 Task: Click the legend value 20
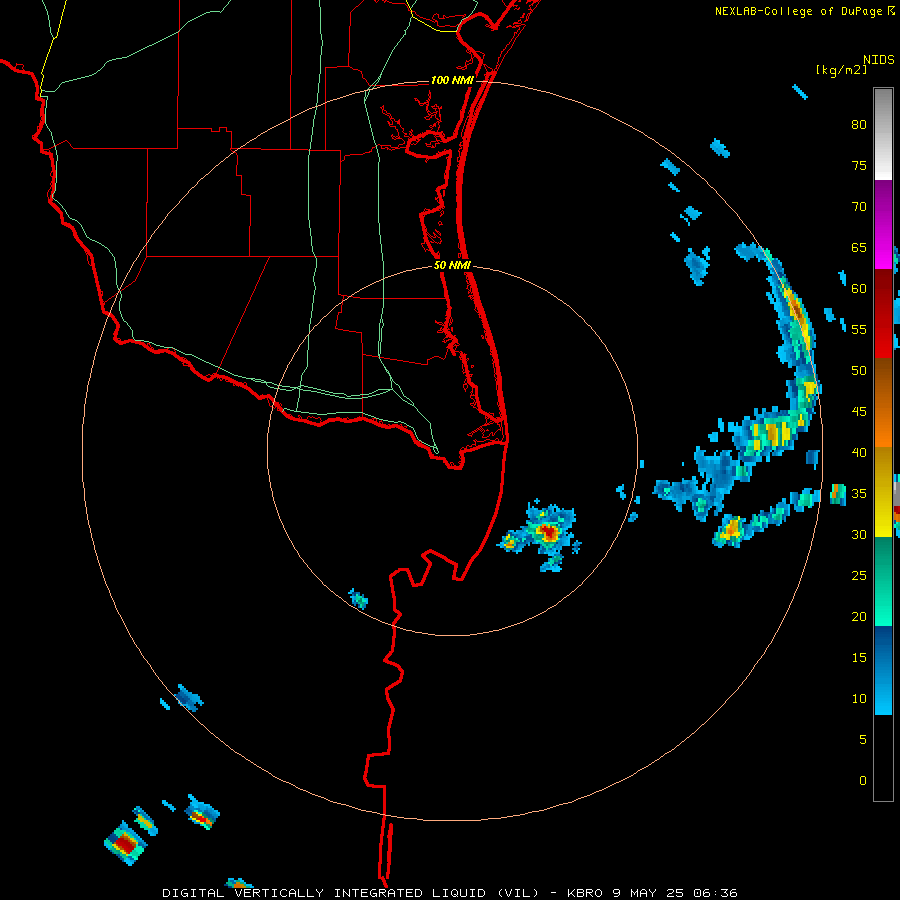tap(859, 616)
